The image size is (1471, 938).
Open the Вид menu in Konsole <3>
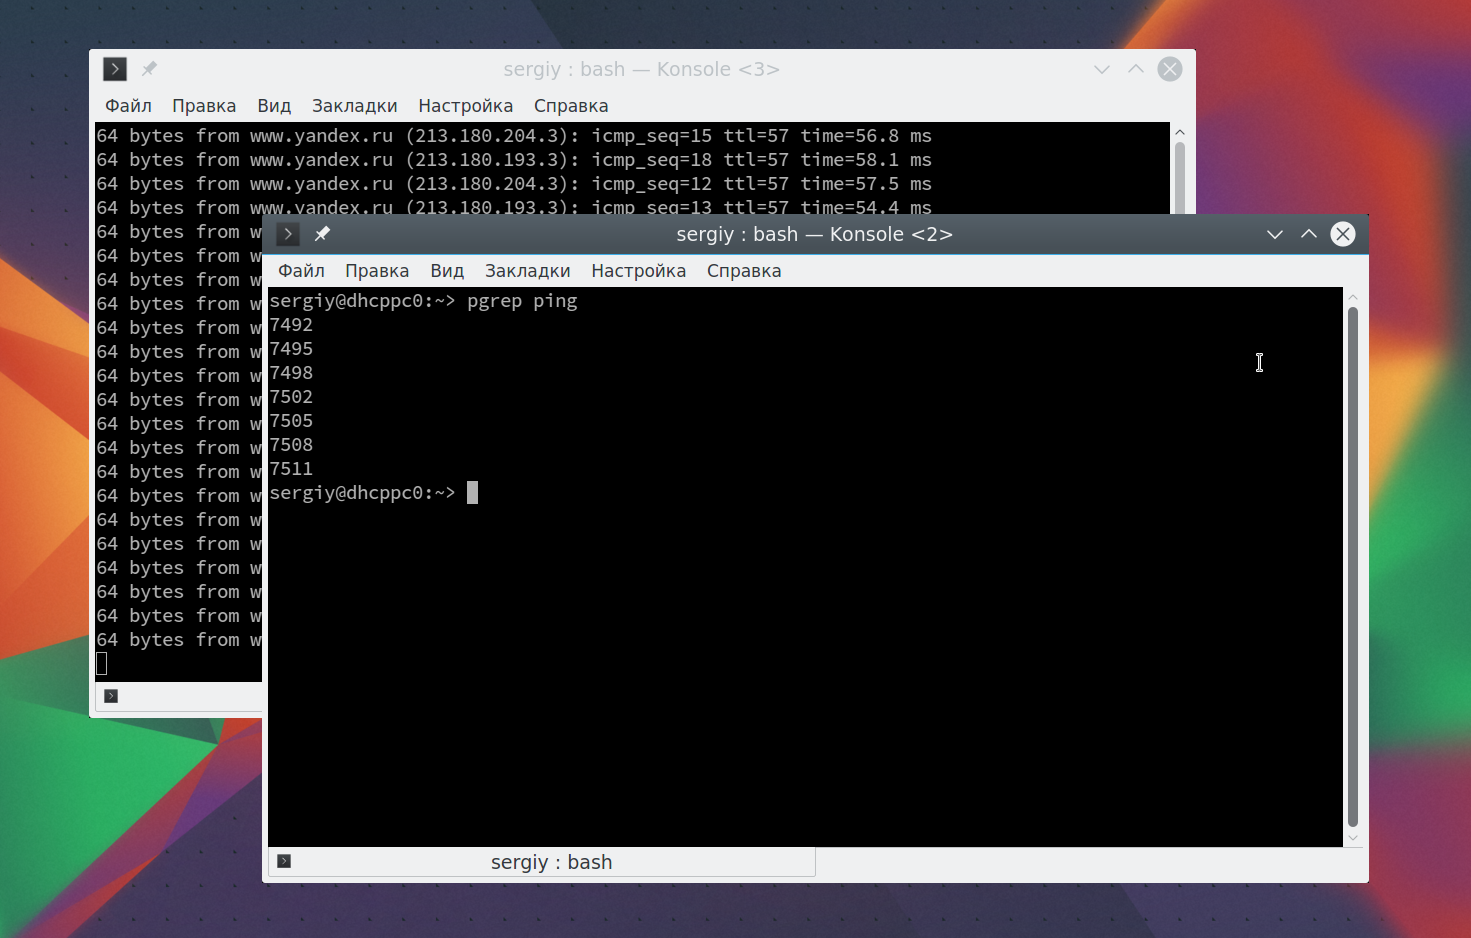click(x=274, y=106)
